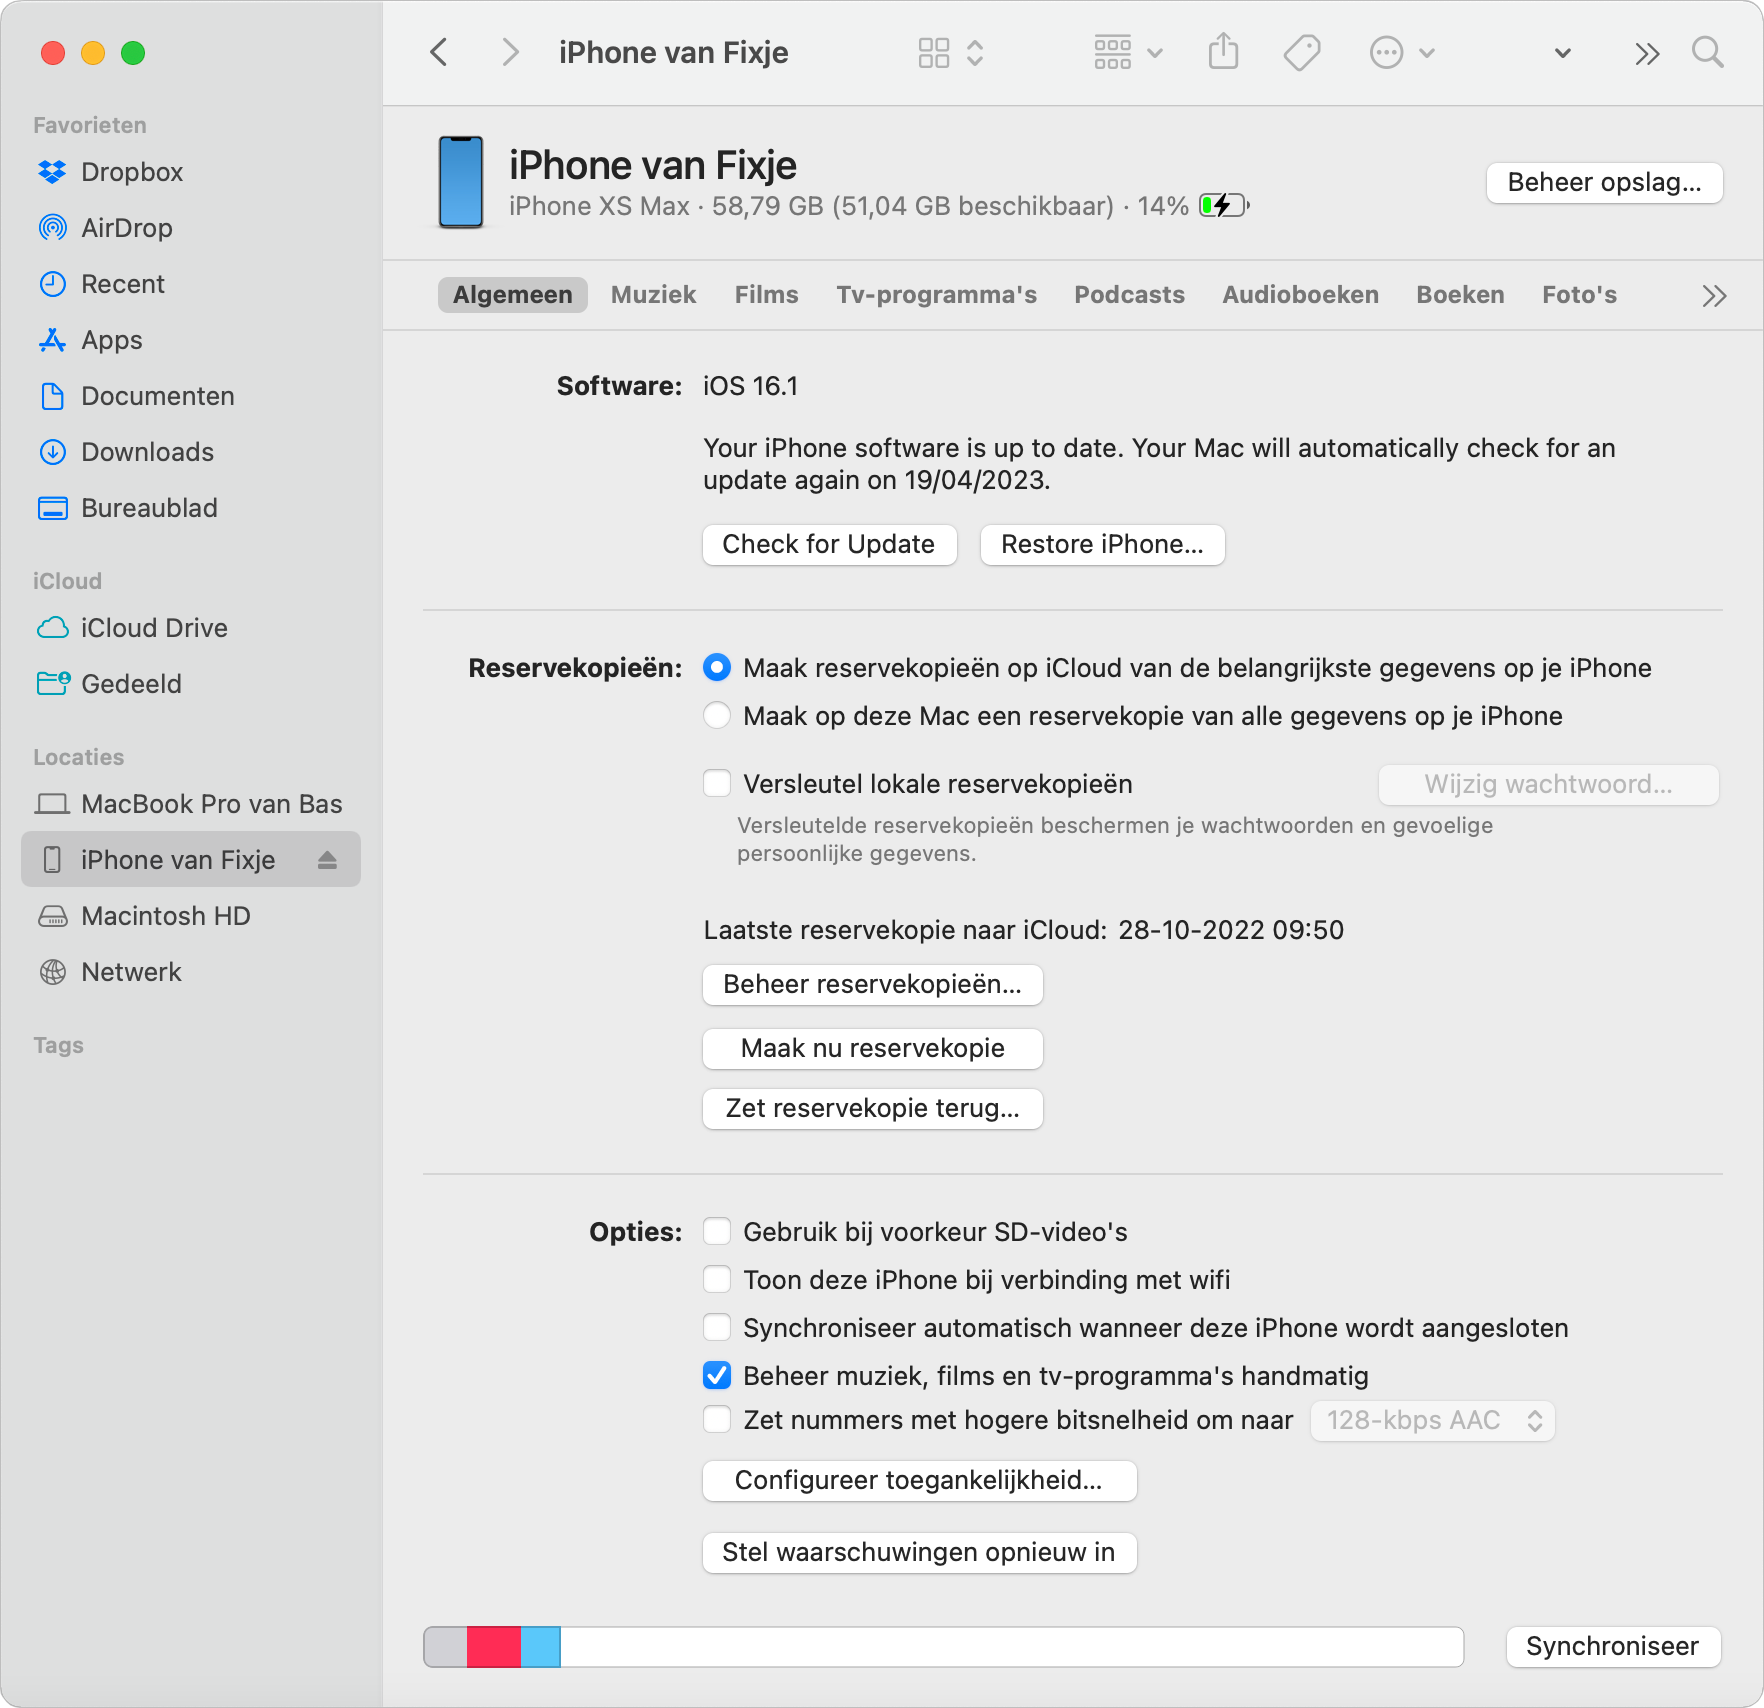1764x1708 pixels.
Task: Enable Versleutel lokale reservekopieën checkbox
Action: [x=717, y=784]
